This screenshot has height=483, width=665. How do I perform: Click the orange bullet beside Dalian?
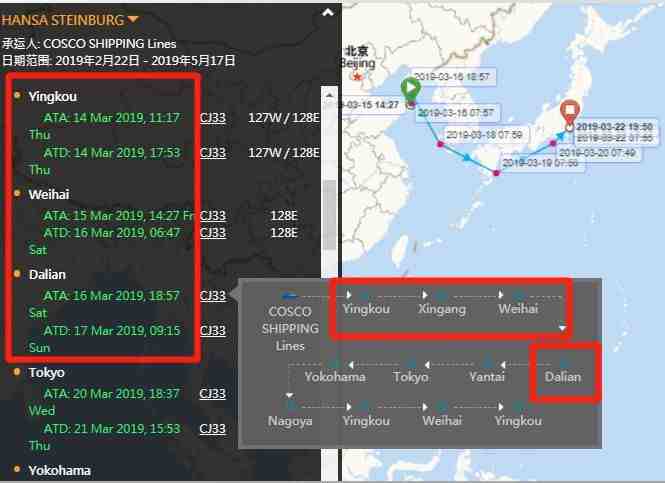coord(18,273)
